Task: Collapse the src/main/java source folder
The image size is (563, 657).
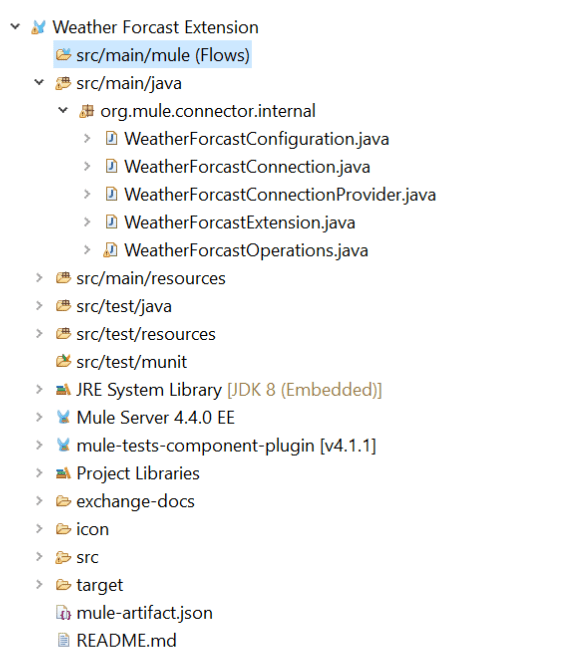Action: tap(39, 83)
